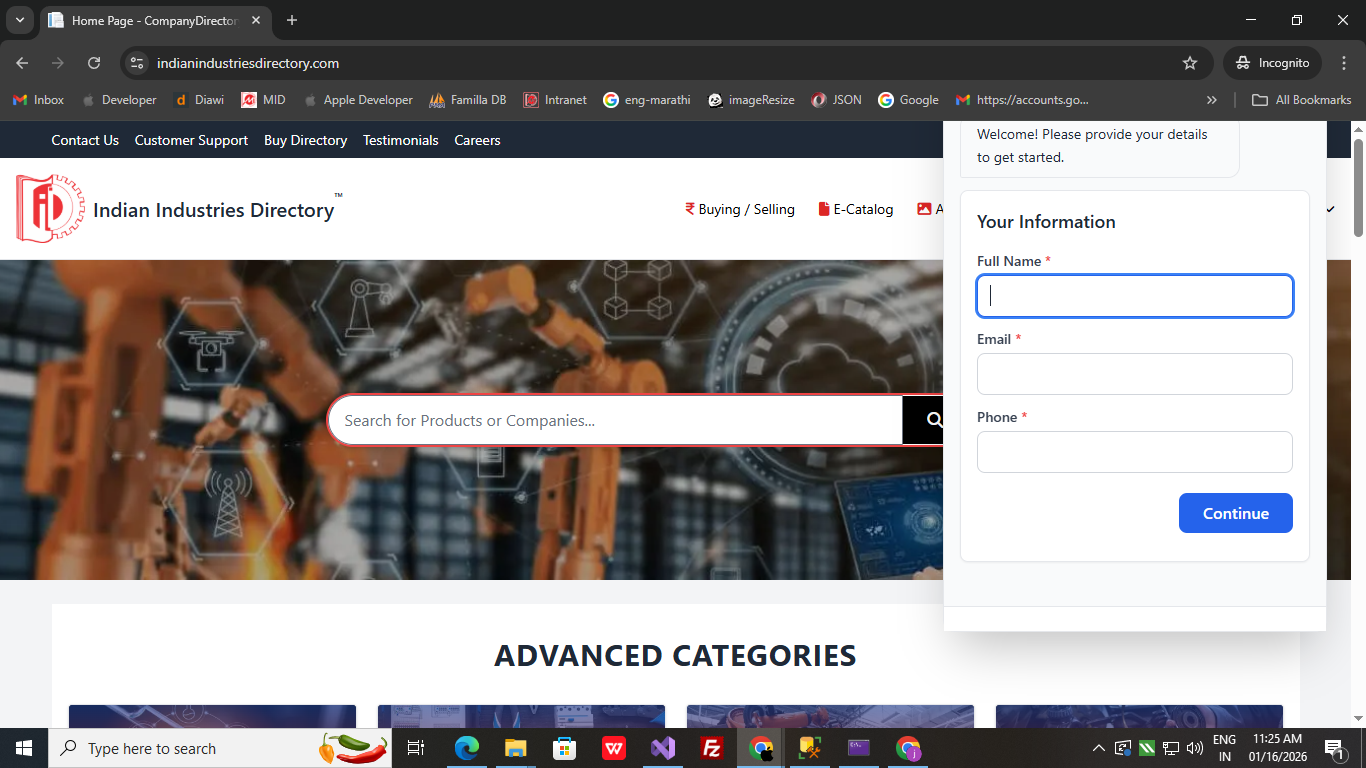
Task: Click the Phone input field
Action: [1134, 452]
